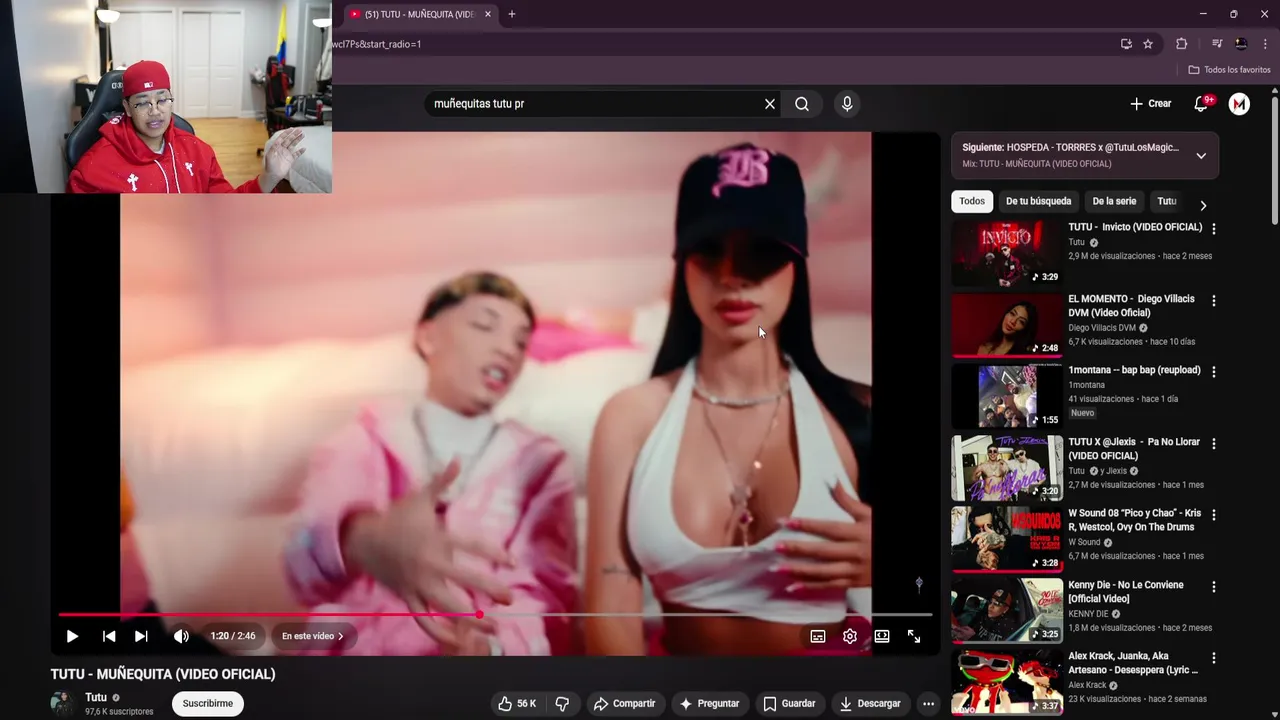Open the Crear menu
Screen dimensions: 1280x720
[1150, 104]
